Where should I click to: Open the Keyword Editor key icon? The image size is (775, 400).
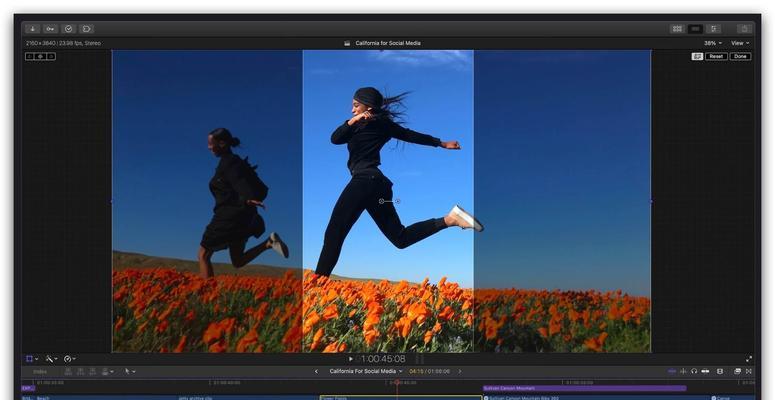tap(50, 29)
